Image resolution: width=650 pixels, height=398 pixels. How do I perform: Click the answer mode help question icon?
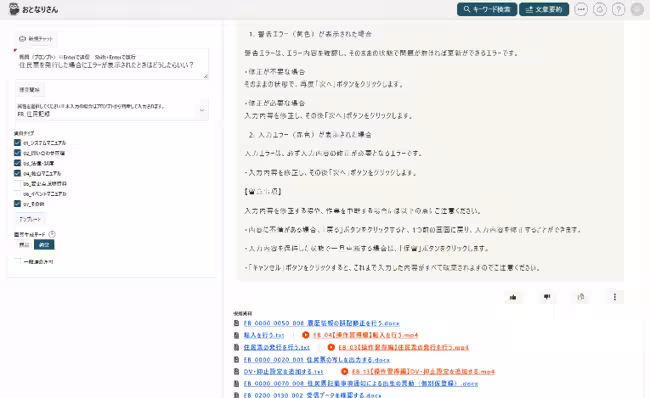pos(52,234)
